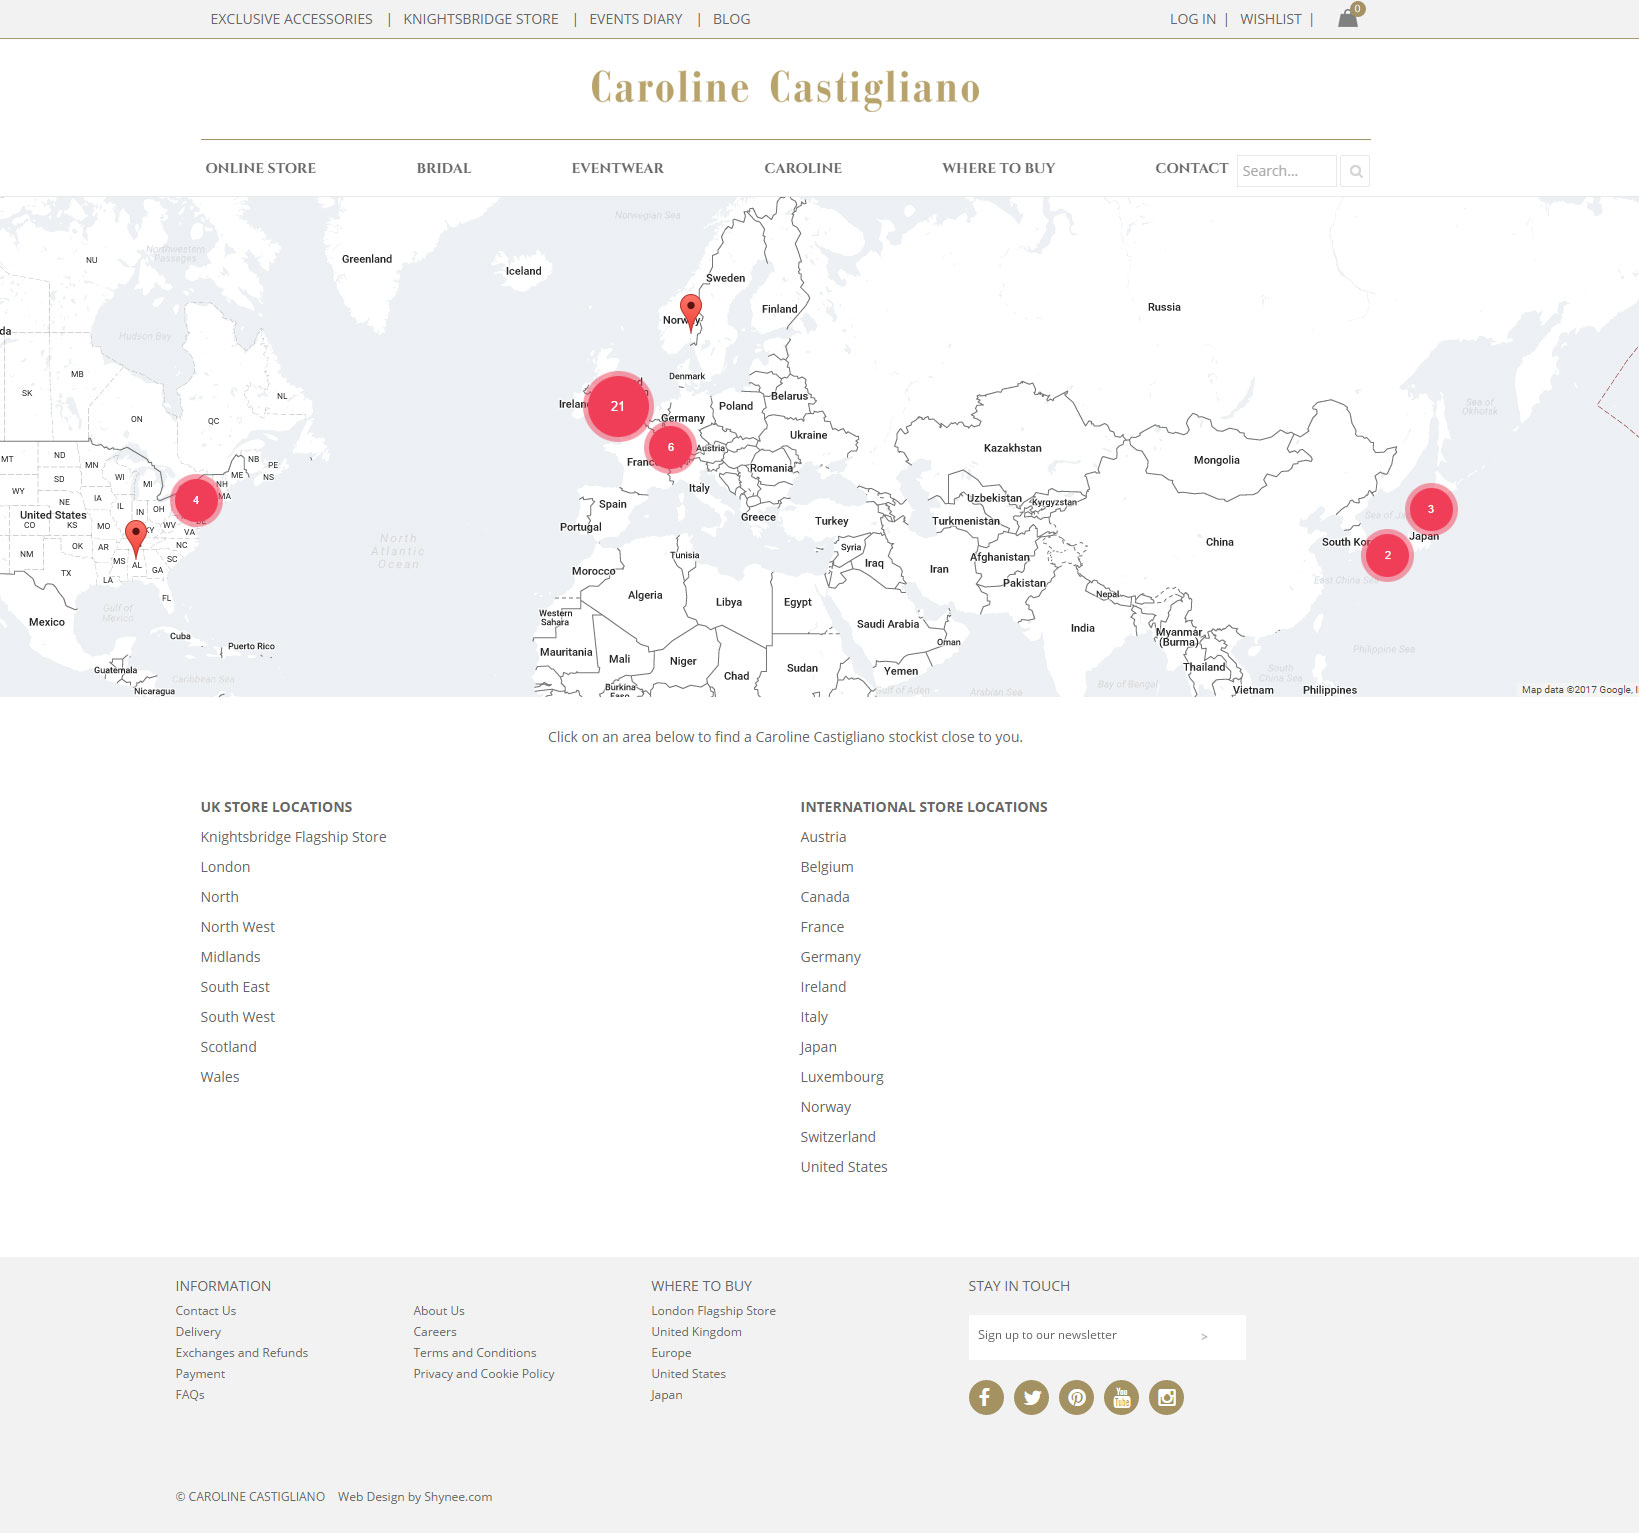Click the Caroline Castigliano logo

(x=785, y=88)
